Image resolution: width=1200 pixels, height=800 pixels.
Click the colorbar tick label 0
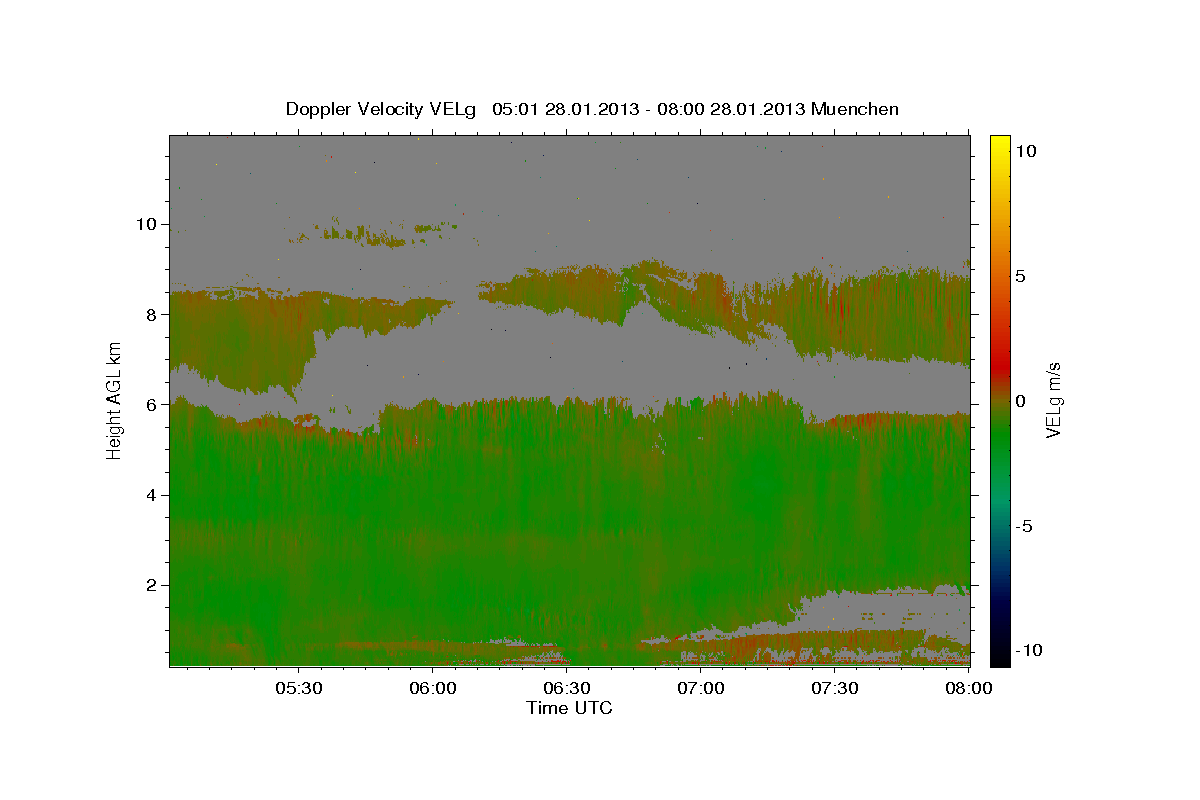pyautogui.click(x=1022, y=401)
